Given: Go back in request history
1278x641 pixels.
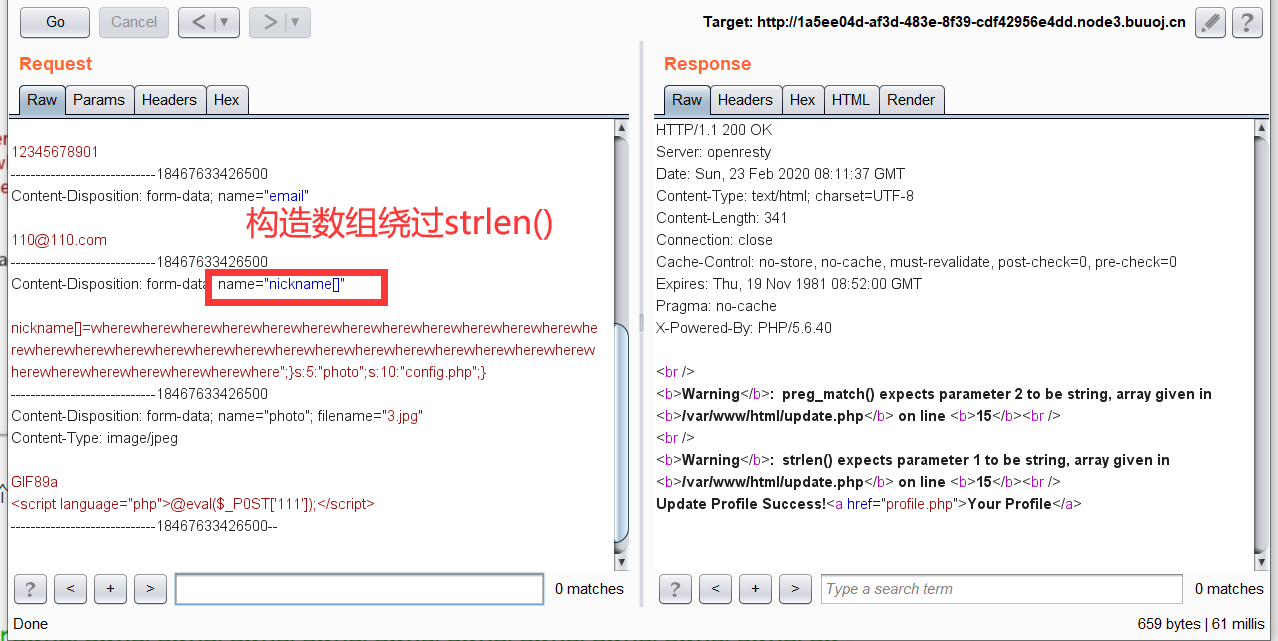Looking at the screenshot, I should click(198, 22).
